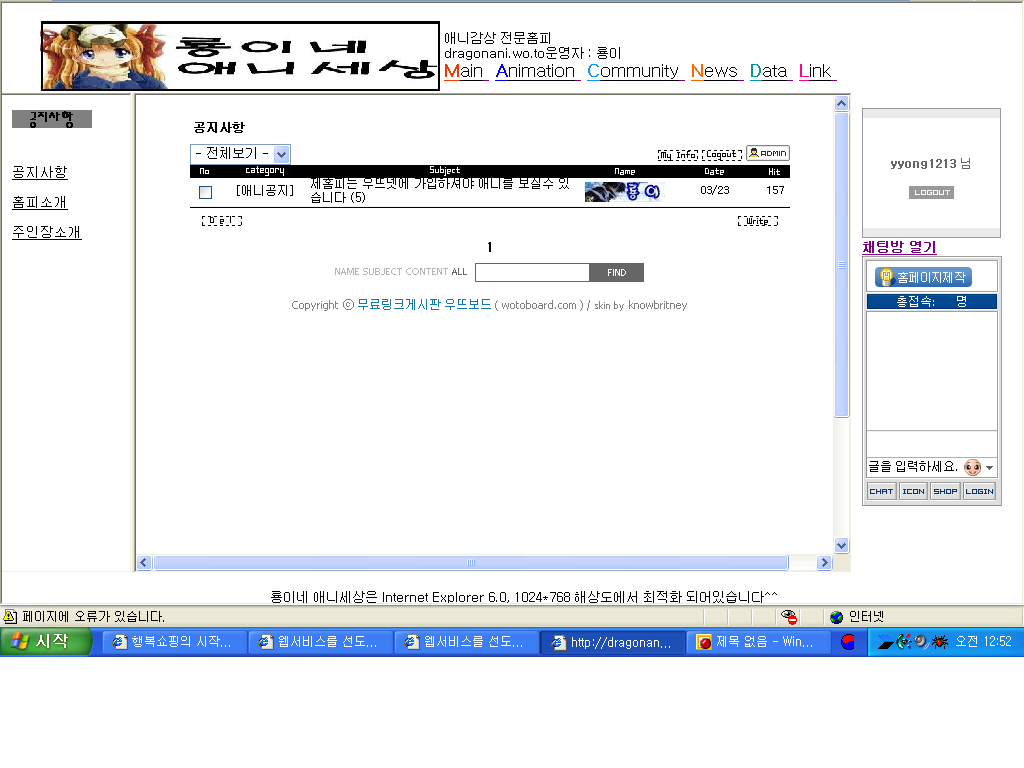Viewport: 1024px width, 768px height.
Task: Open the 채팅방 열기 link
Action: 899,247
